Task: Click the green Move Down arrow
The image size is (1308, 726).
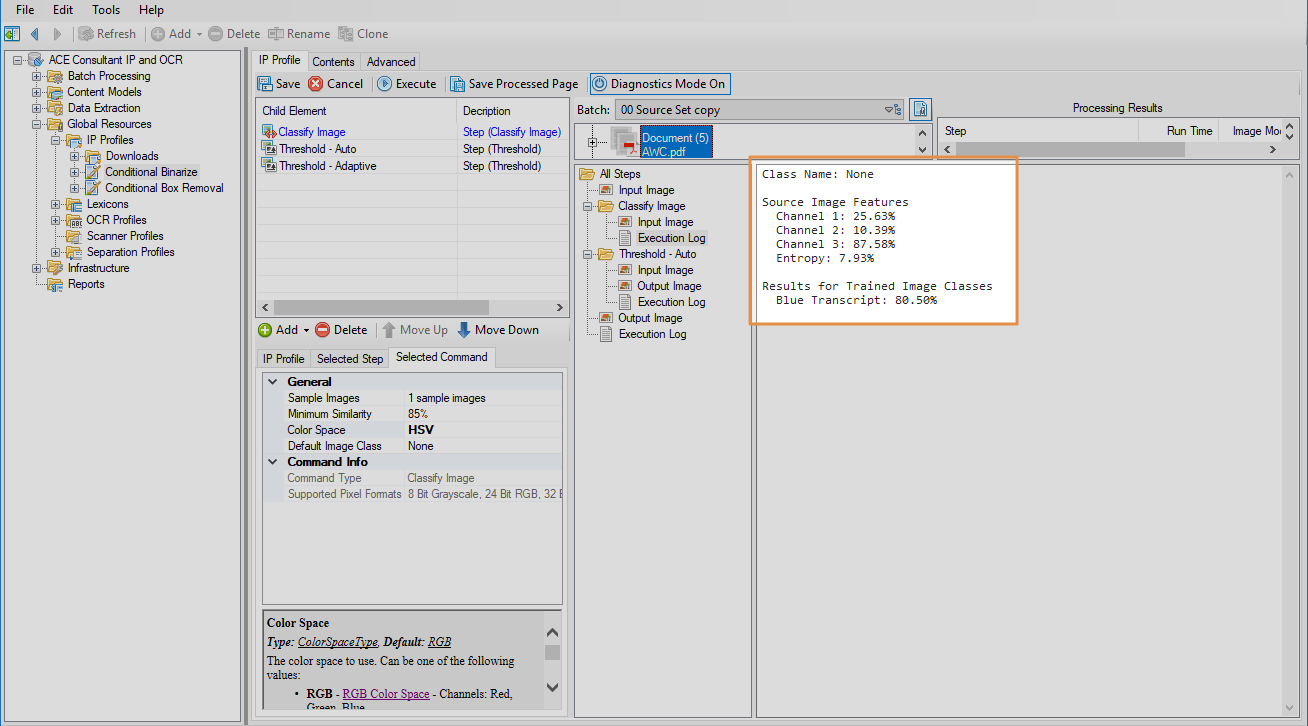Action: click(x=464, y=330)
